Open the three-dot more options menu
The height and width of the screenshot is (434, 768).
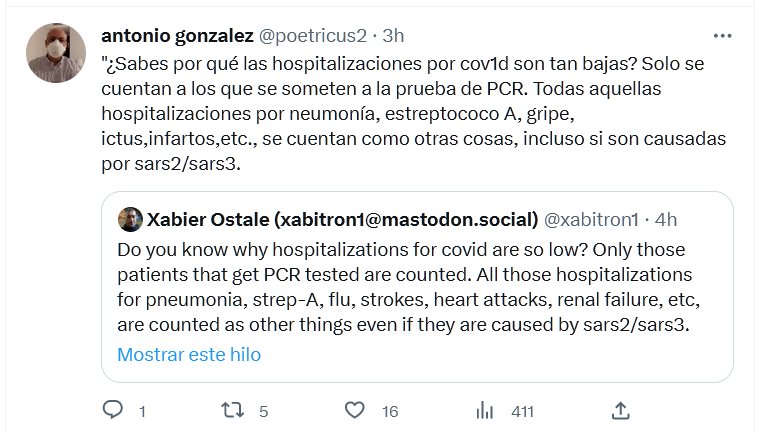click(x=722, y=36)
